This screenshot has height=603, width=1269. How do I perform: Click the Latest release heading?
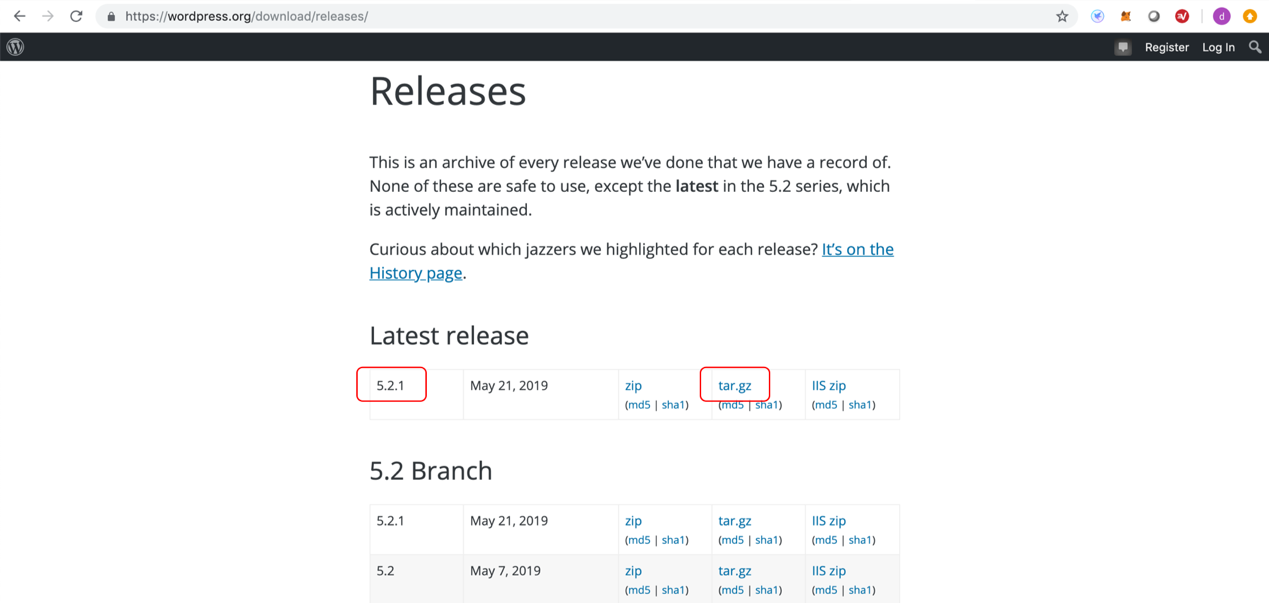449,335
